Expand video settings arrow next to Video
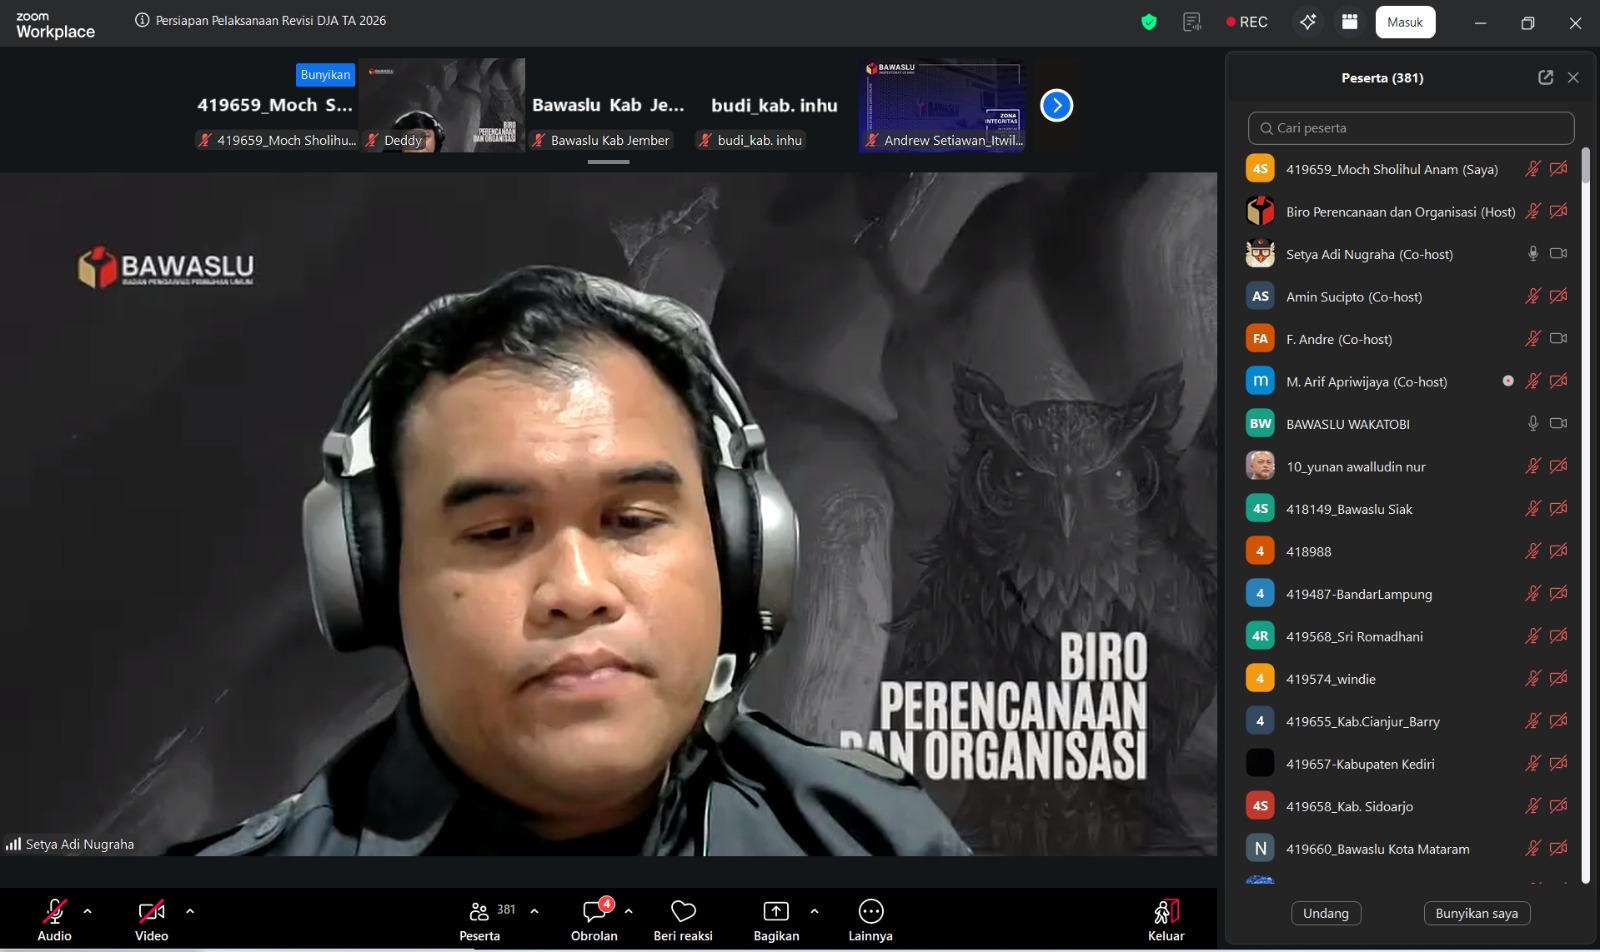The image size is (1600, 952). click(x=190, y=911)
